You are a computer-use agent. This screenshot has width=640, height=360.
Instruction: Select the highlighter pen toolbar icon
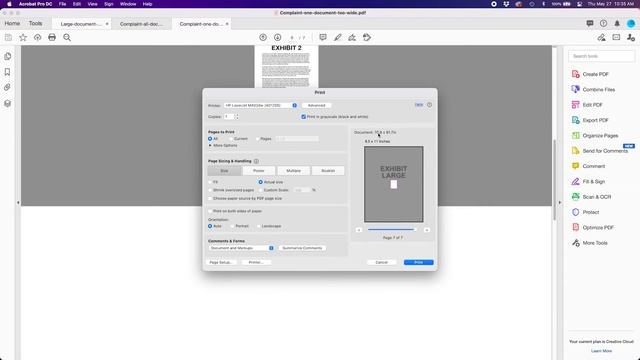click(x=338, y=38)
